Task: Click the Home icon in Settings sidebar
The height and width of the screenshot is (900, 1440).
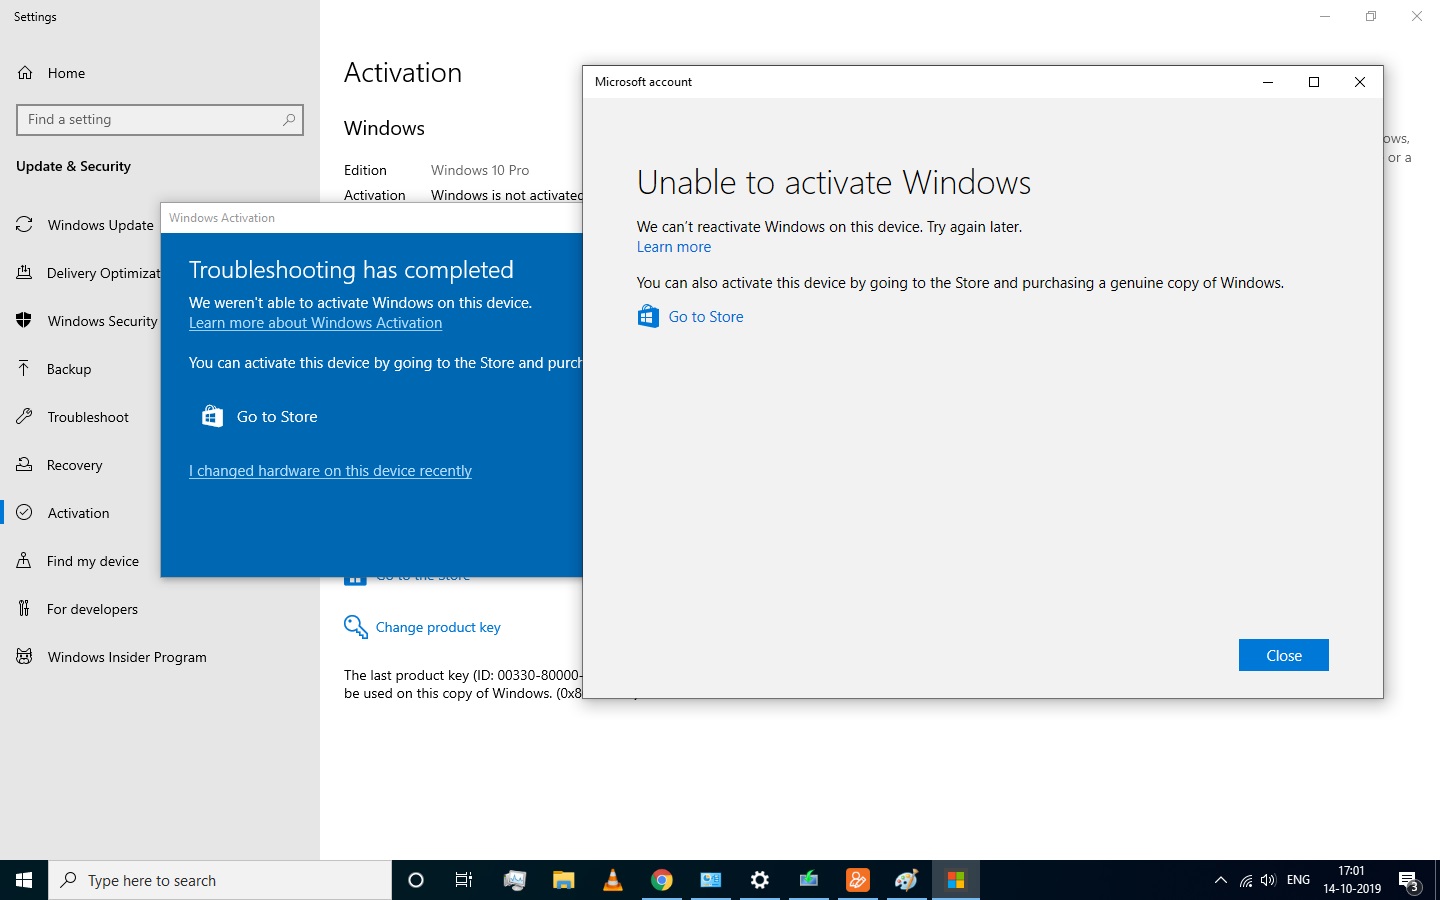Action: tap(25, 73)
